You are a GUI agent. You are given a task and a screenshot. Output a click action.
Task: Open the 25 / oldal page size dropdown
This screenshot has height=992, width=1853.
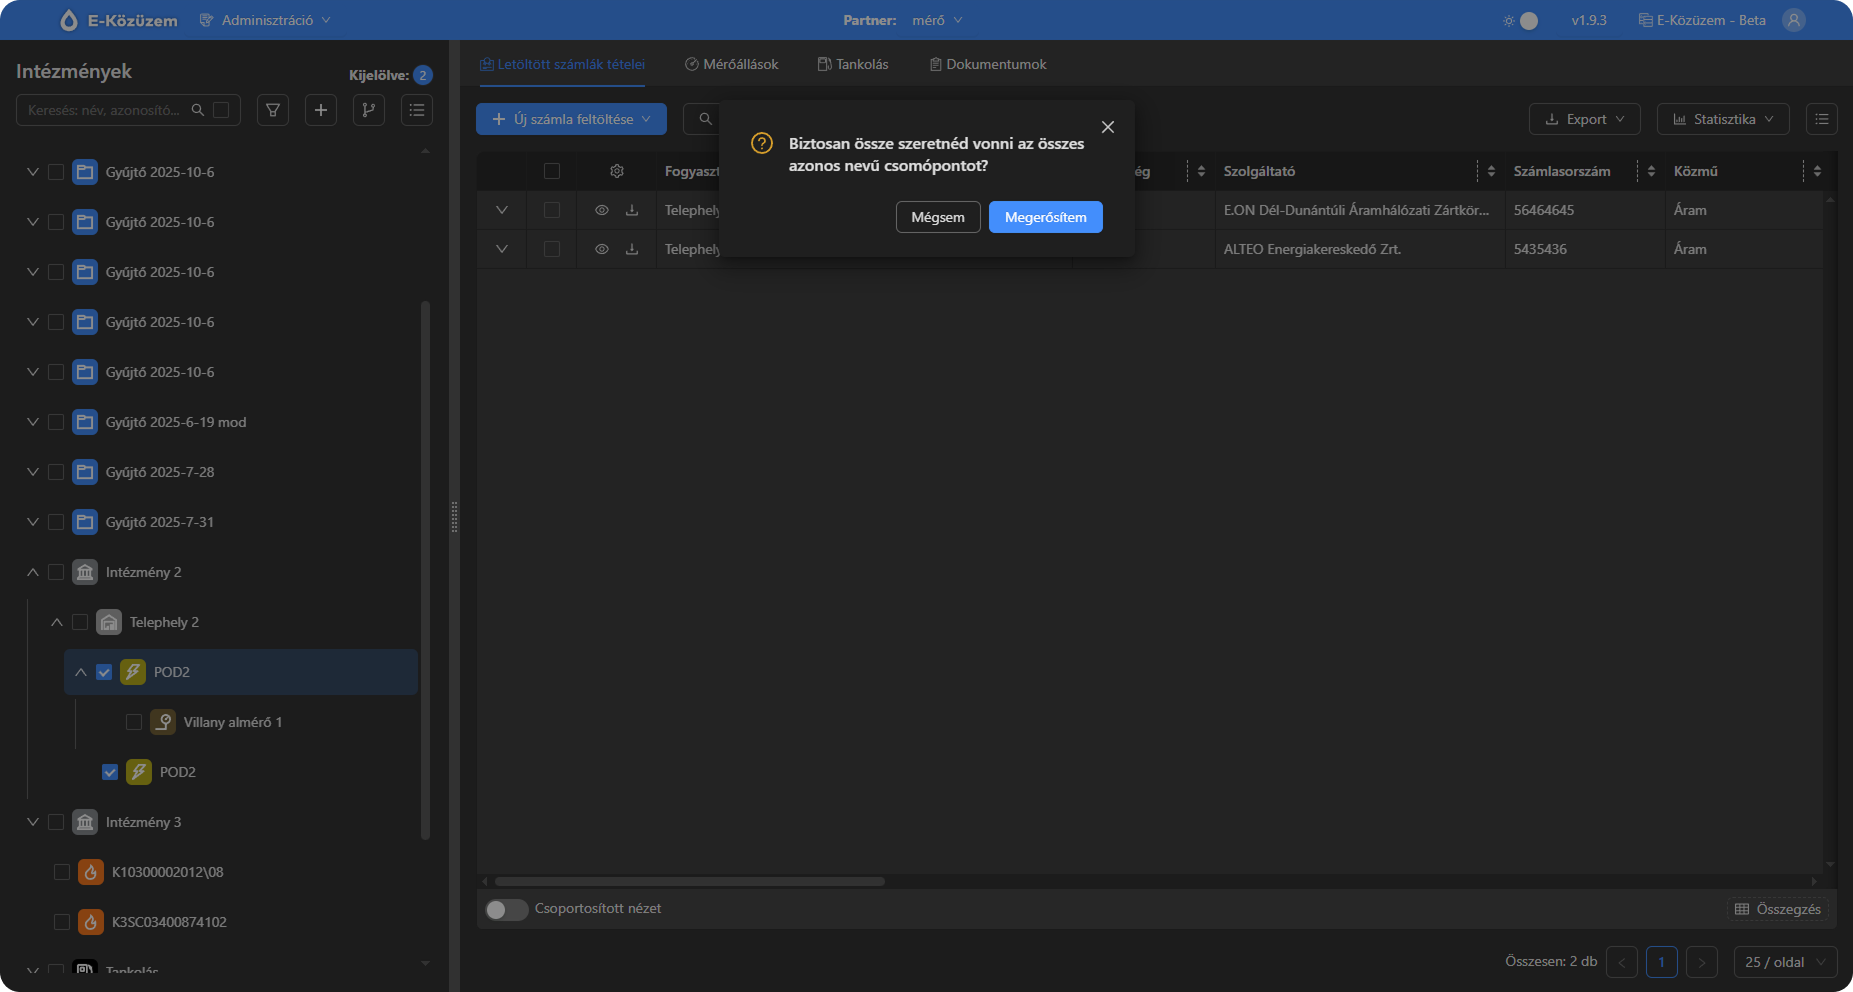click(x=1785, y=962)
